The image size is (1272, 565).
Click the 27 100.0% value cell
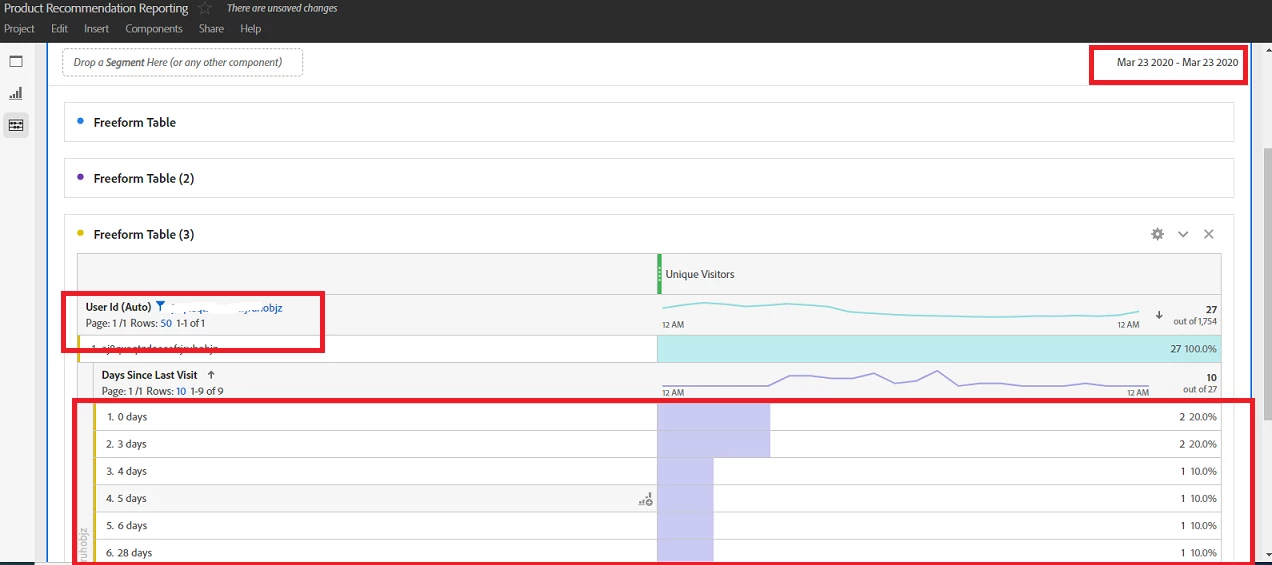(939, 349)
